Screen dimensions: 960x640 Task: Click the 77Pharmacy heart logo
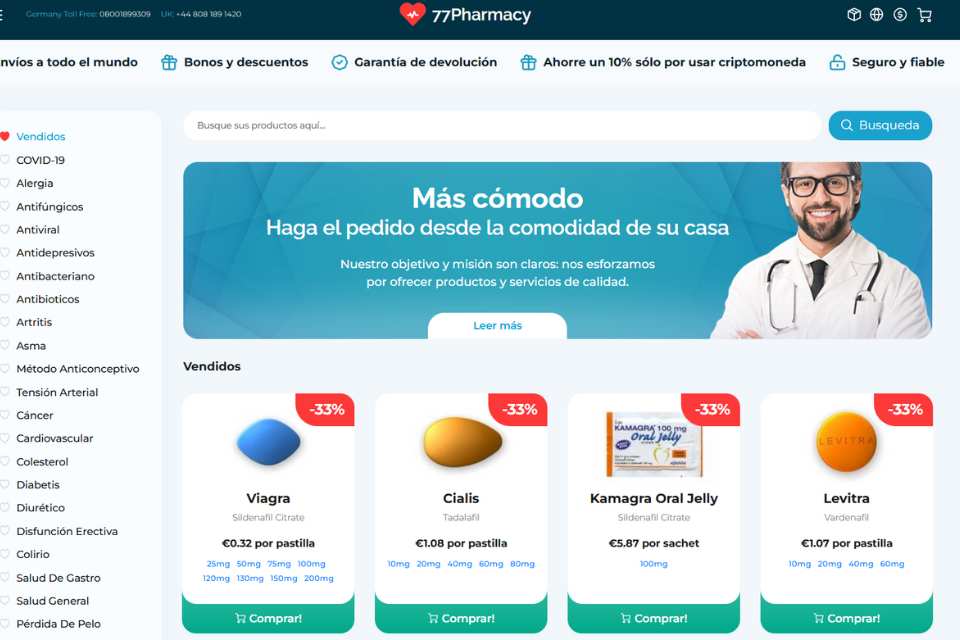tap(412, 13)
